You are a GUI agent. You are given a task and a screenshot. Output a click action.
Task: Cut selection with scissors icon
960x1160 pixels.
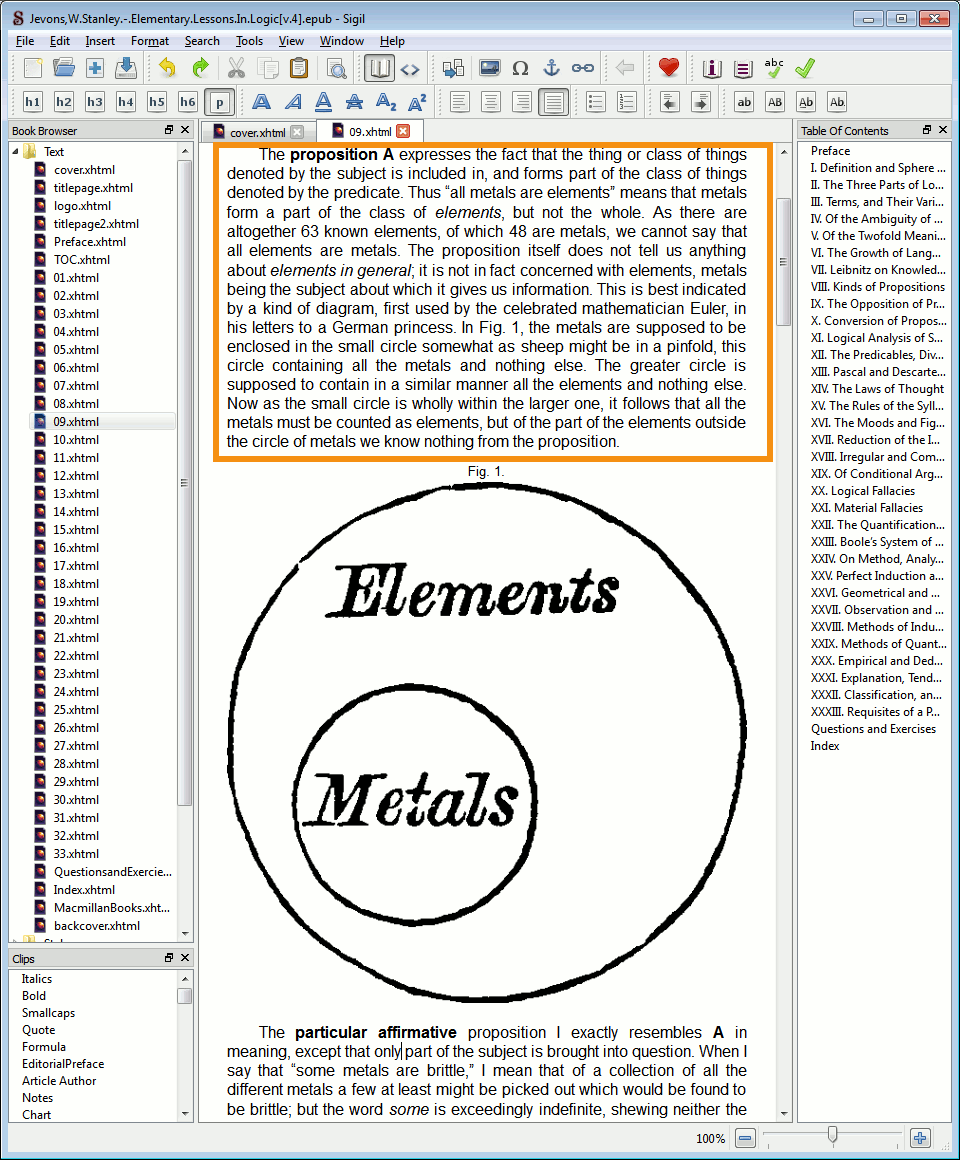click(236, 69)
